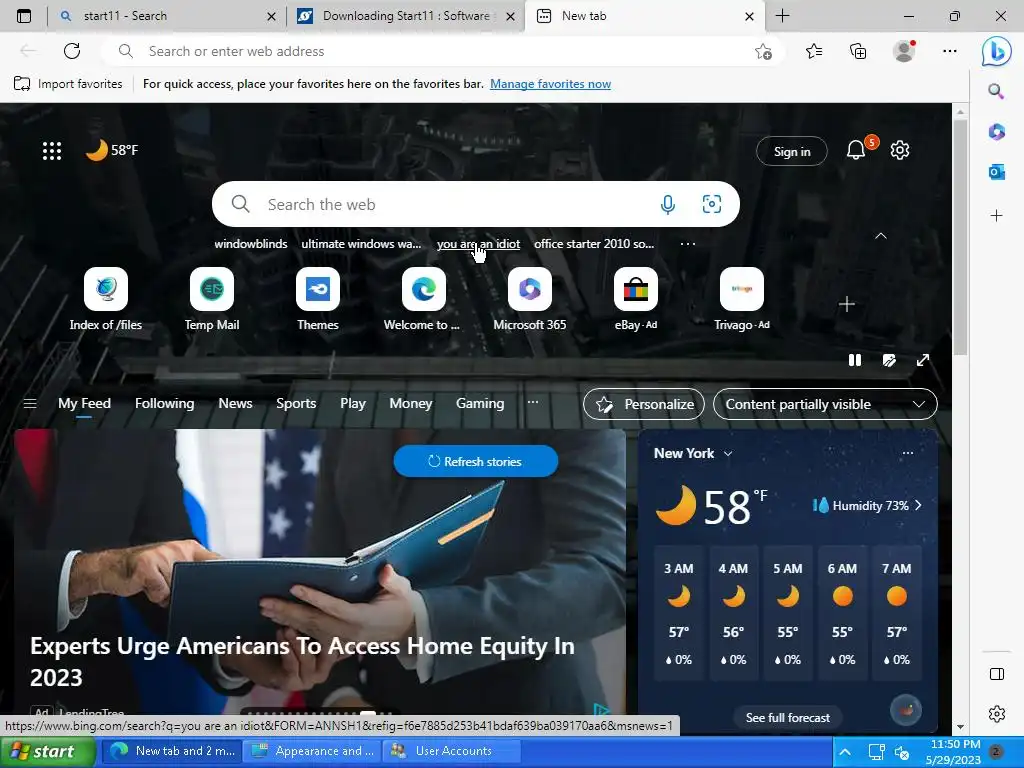Pause the background video
Viewport: 1024px width, 768px height.
pos(855,360)
